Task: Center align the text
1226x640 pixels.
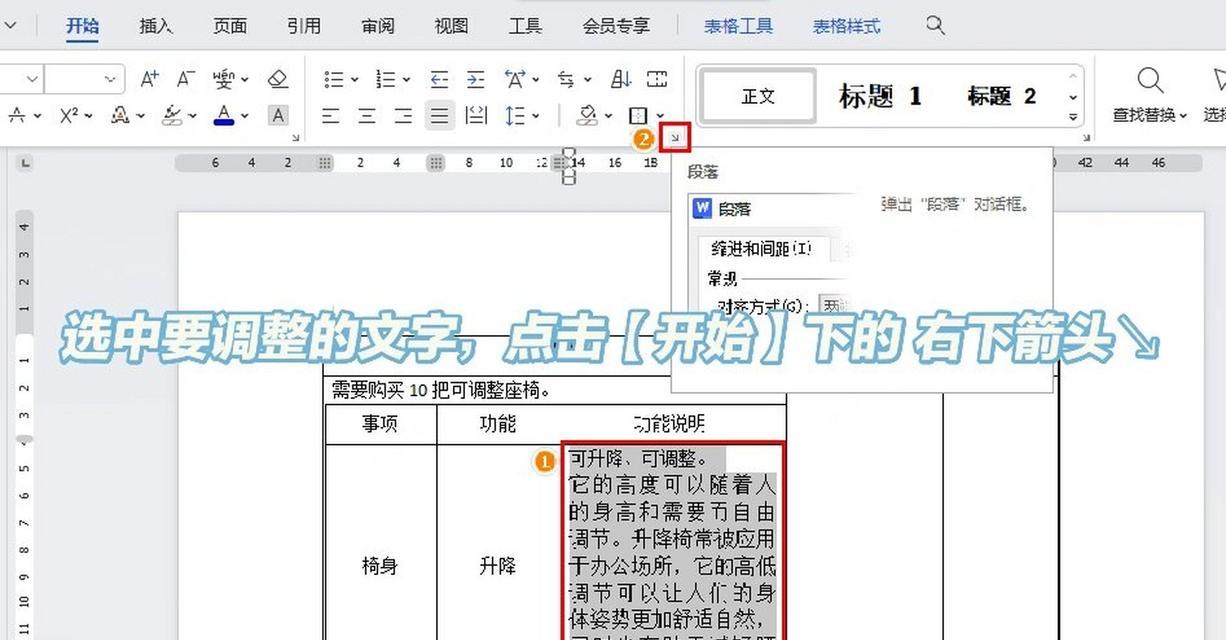Action: (x=367, y=116)
